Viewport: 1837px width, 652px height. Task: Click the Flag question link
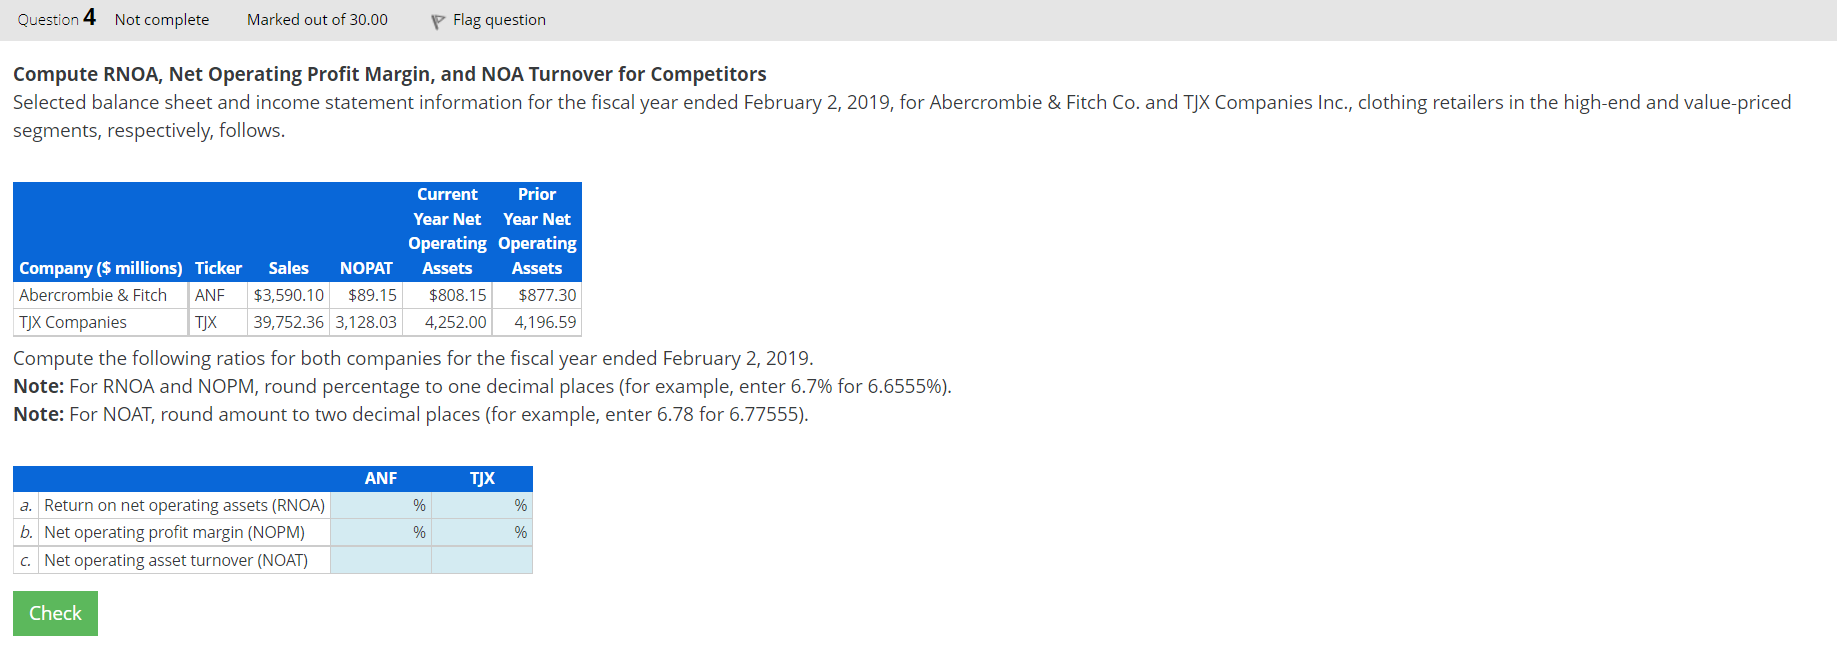tap(499, 19)
